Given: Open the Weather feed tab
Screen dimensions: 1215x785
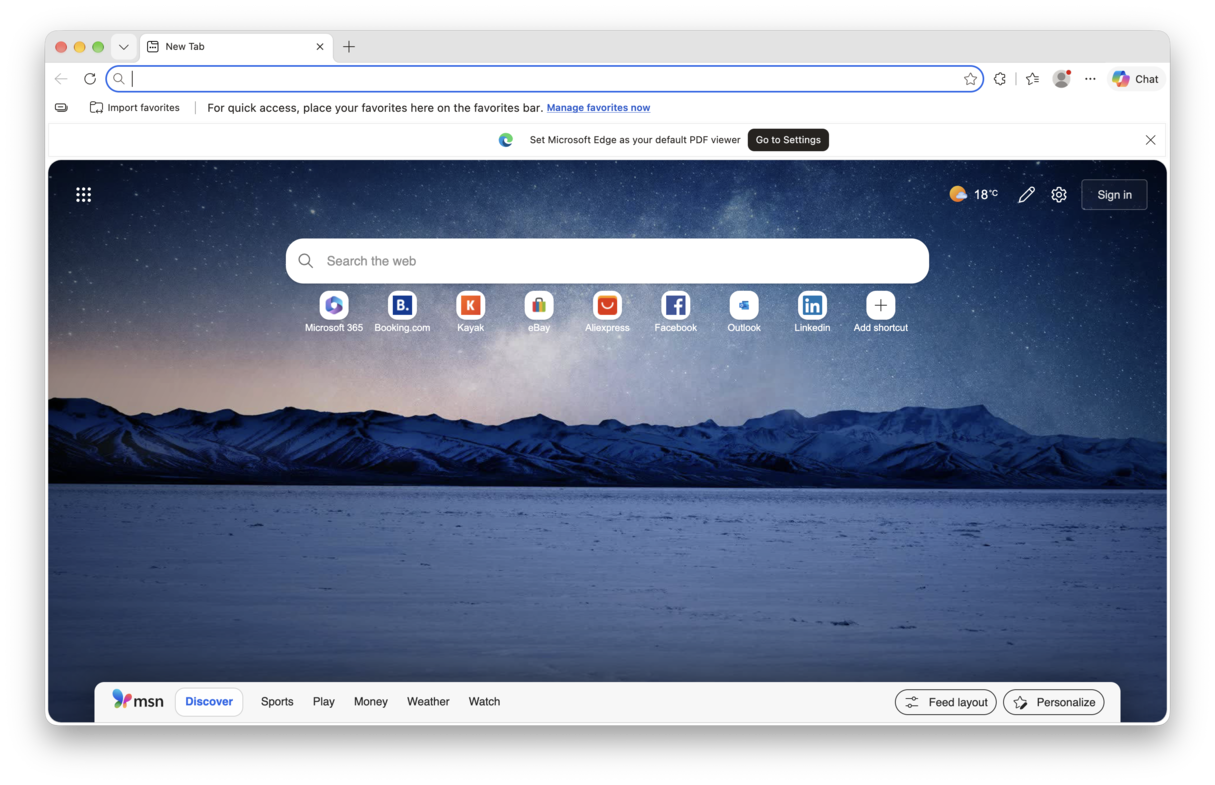Looking at the screenshot, I should click(428, 702).
